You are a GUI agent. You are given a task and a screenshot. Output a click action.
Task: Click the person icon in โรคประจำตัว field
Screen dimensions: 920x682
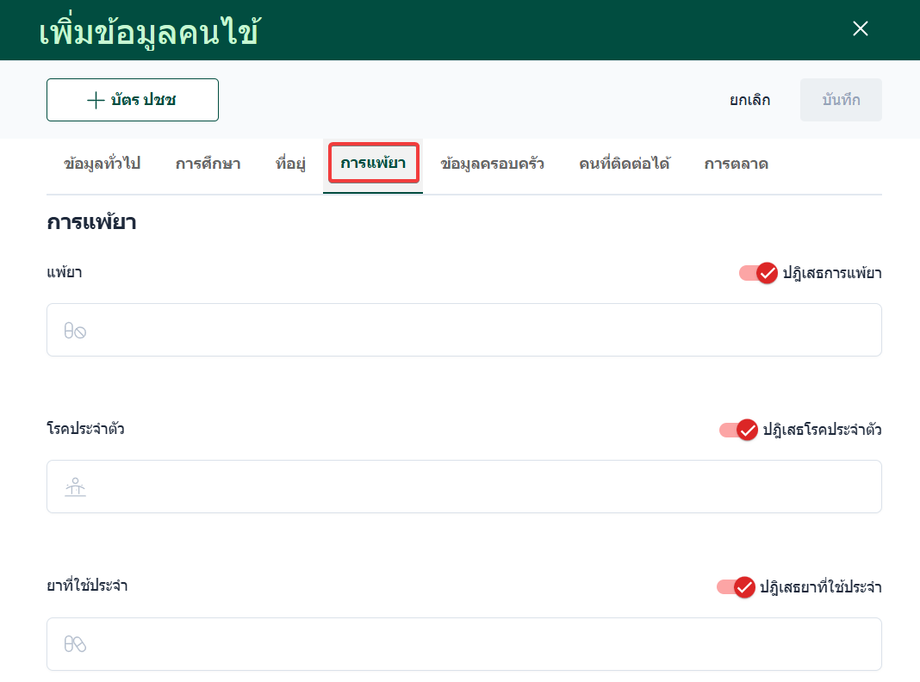click(75, 487)
